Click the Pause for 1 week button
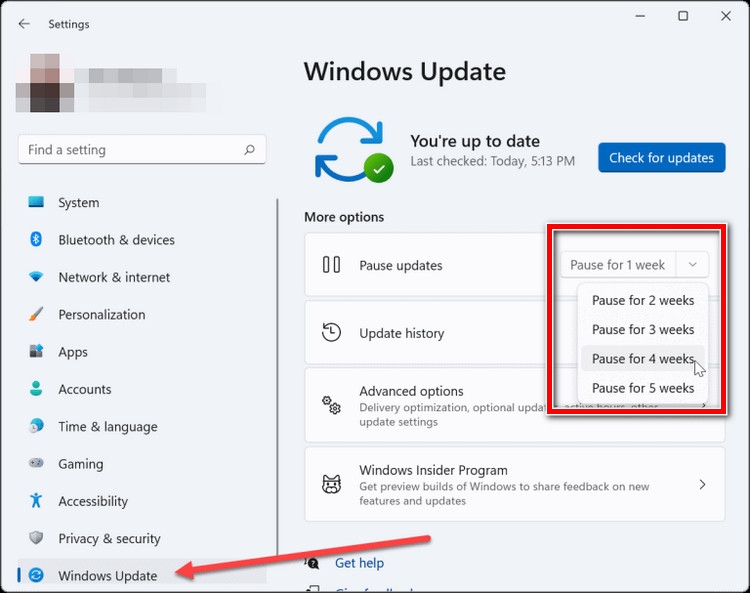The height and width of the screenshot is (593, 750). (x=618, y=264)
